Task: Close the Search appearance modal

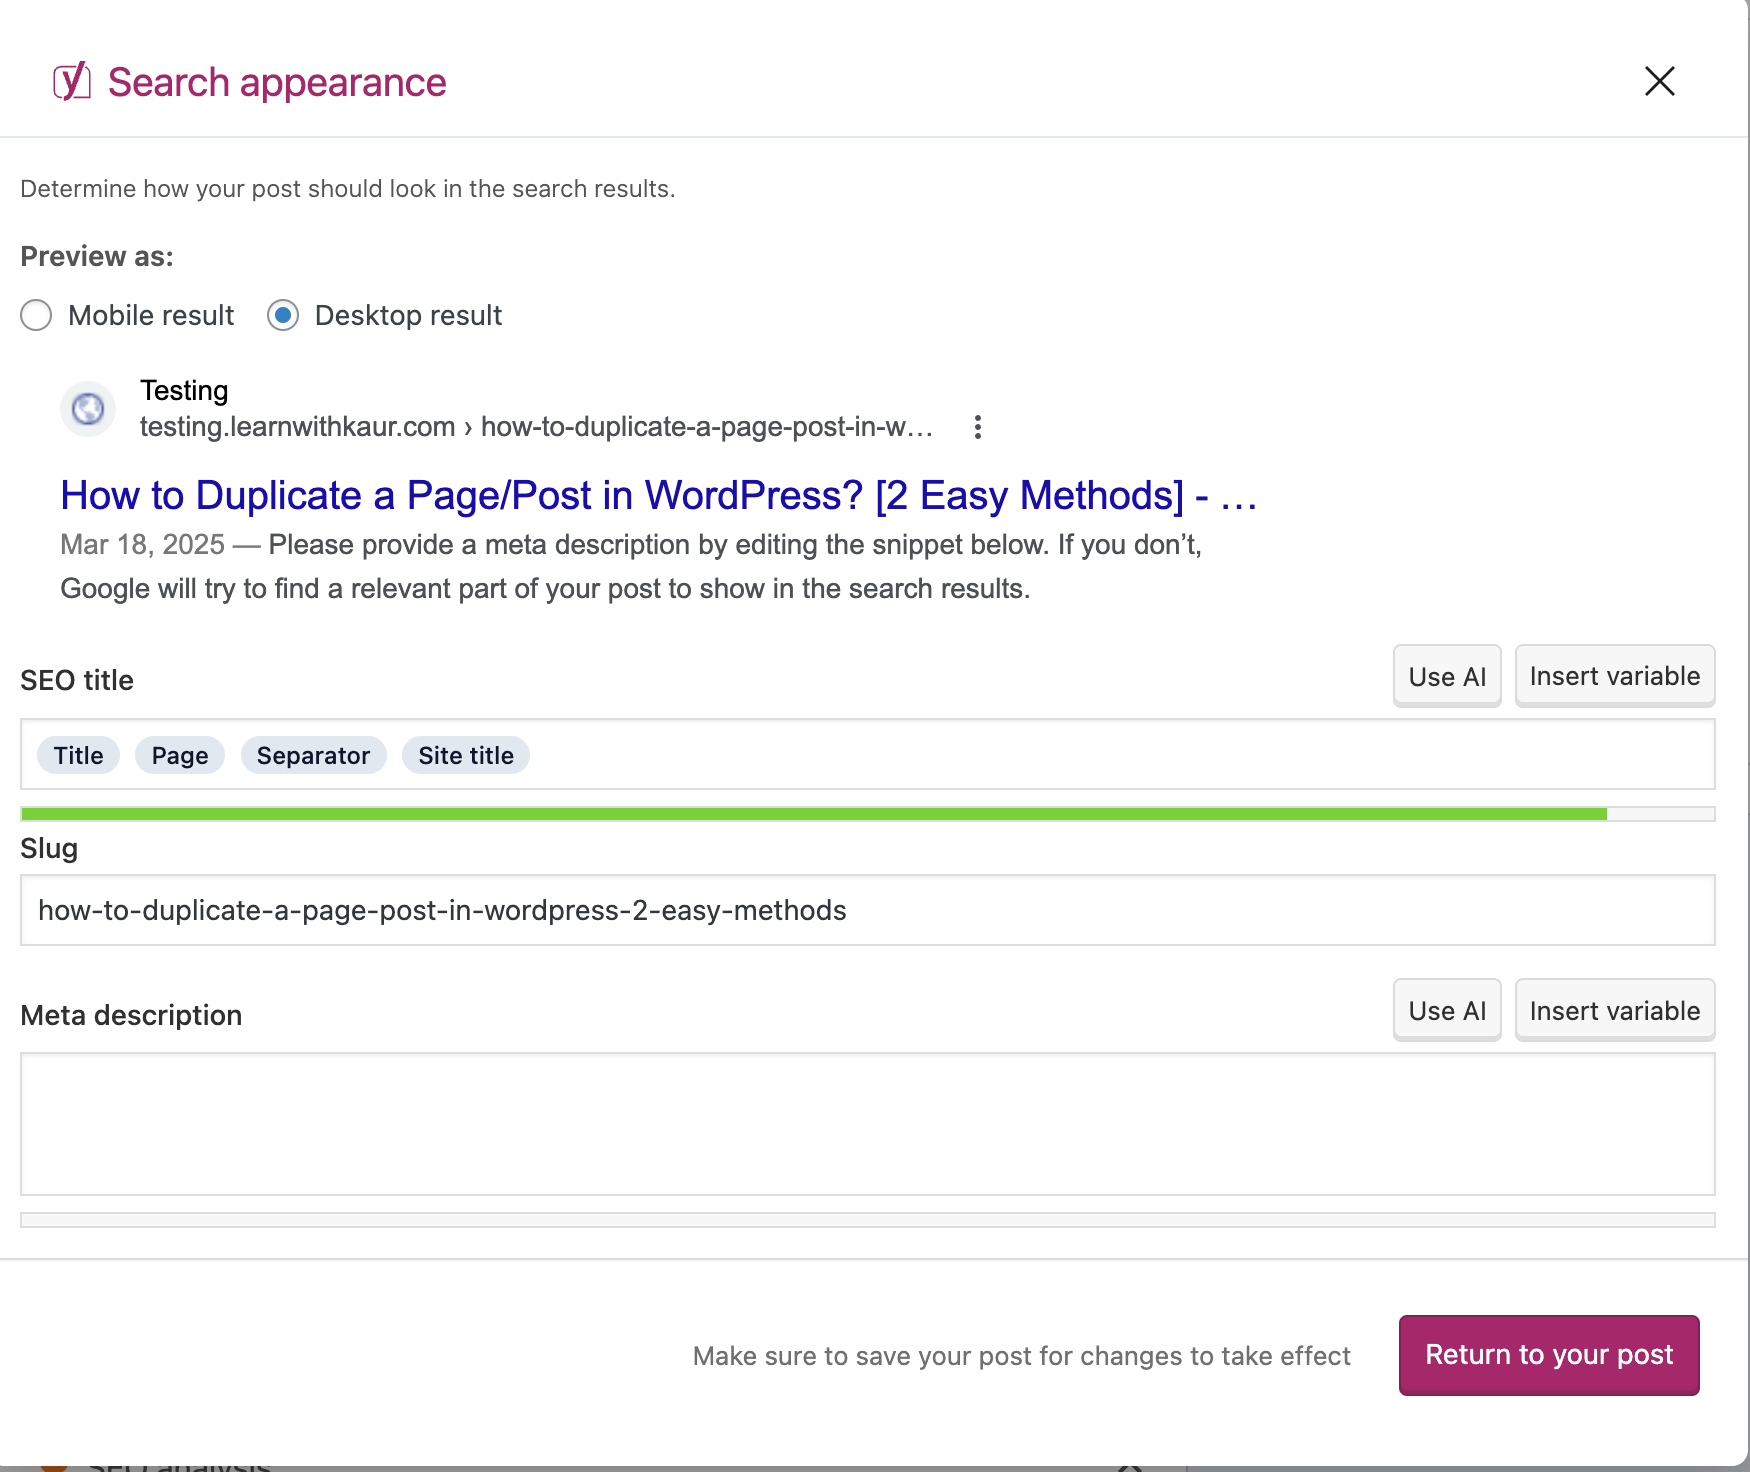Action: [1659, 81]
